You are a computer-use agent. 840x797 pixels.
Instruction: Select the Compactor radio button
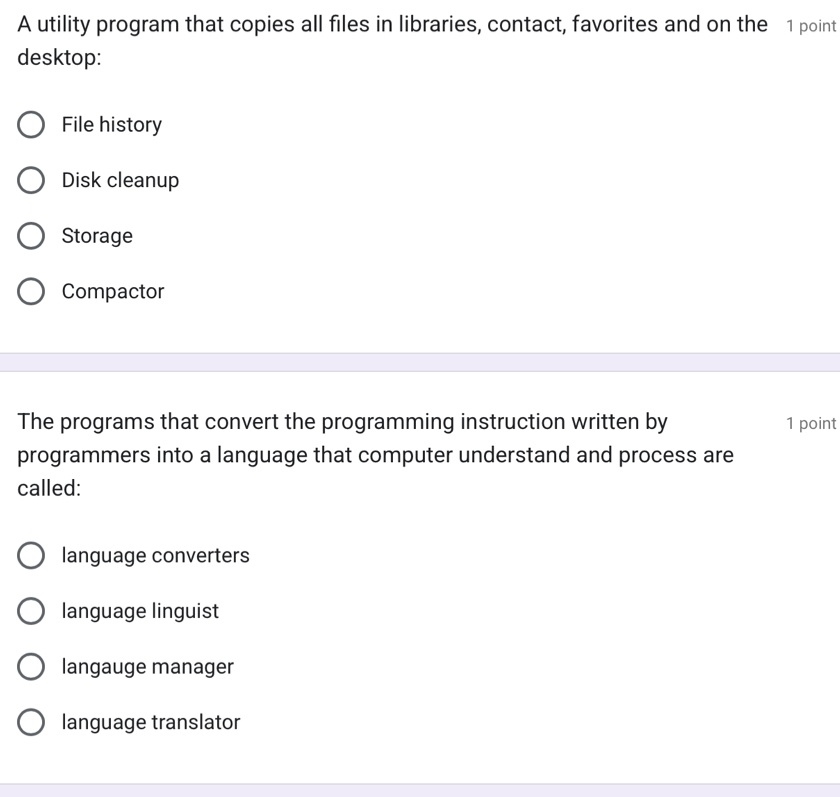(30, 291)
